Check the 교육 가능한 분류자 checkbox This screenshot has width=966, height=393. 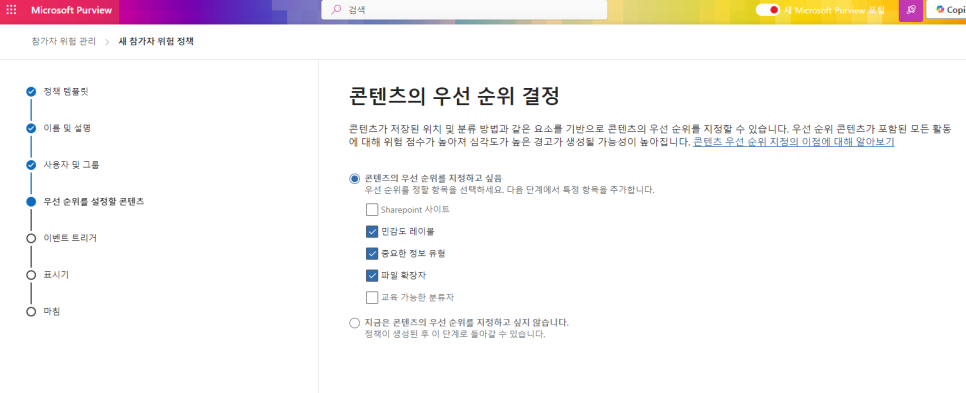coord(371,298)
